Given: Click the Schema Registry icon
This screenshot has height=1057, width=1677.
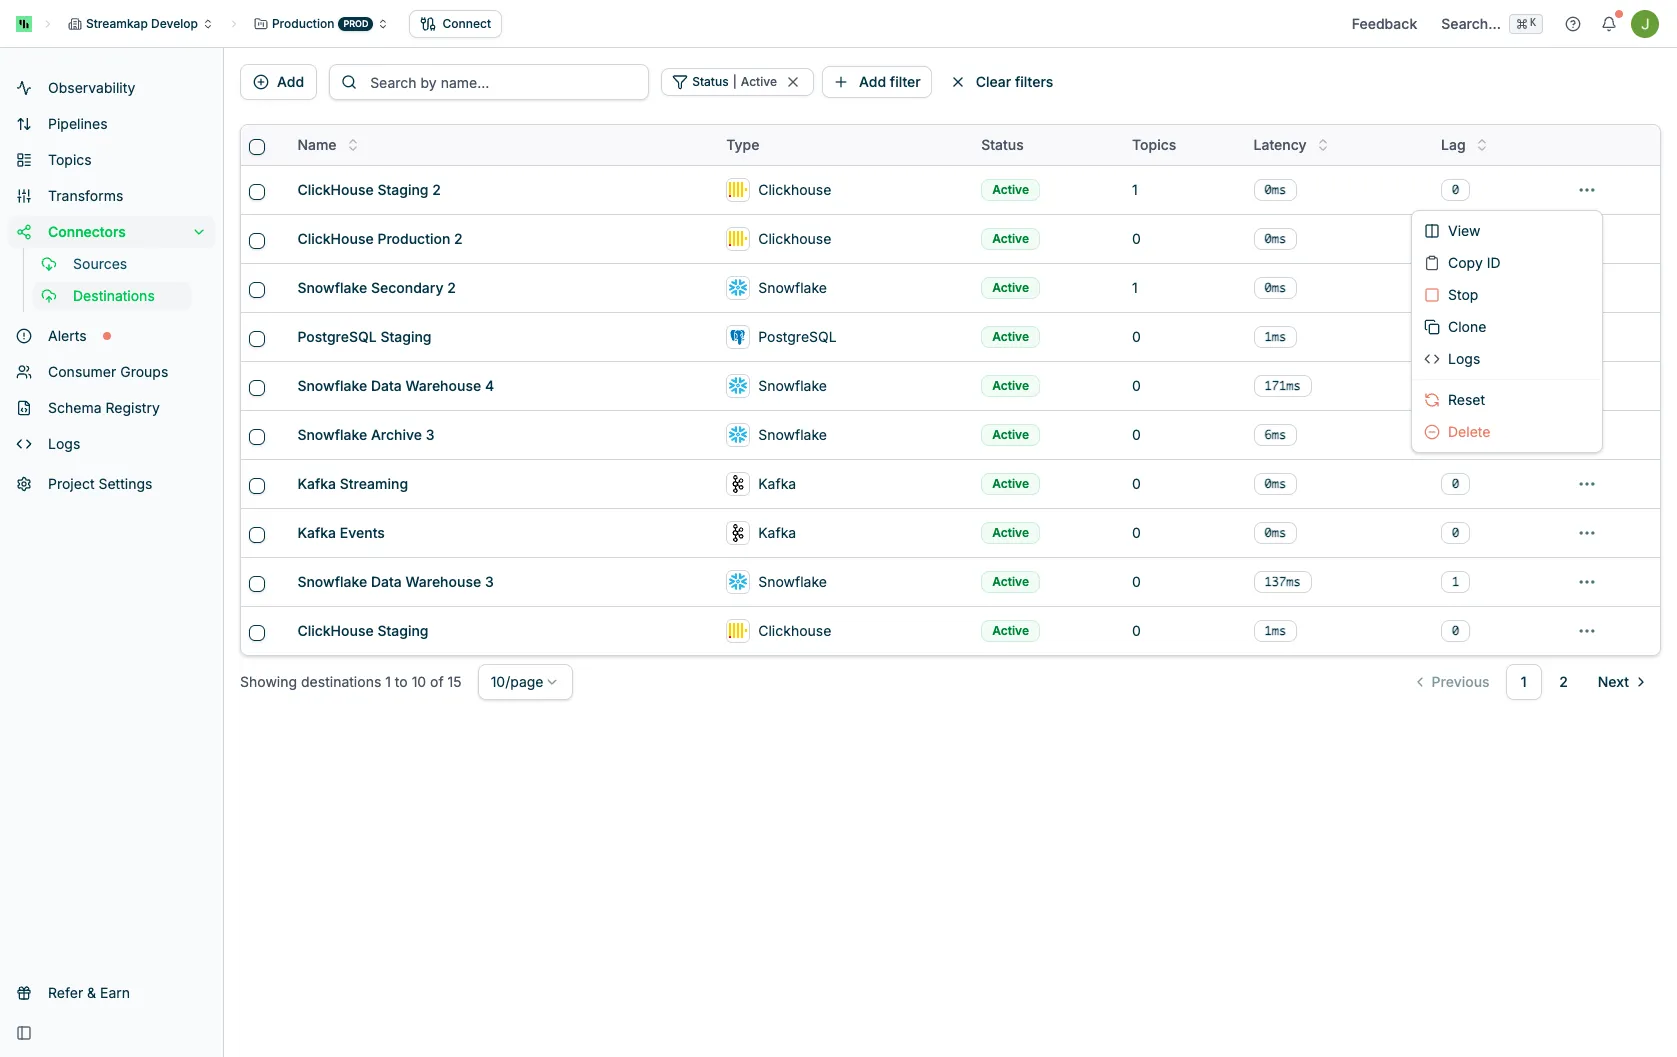Looking at the screenshot, I should (24, 408).
